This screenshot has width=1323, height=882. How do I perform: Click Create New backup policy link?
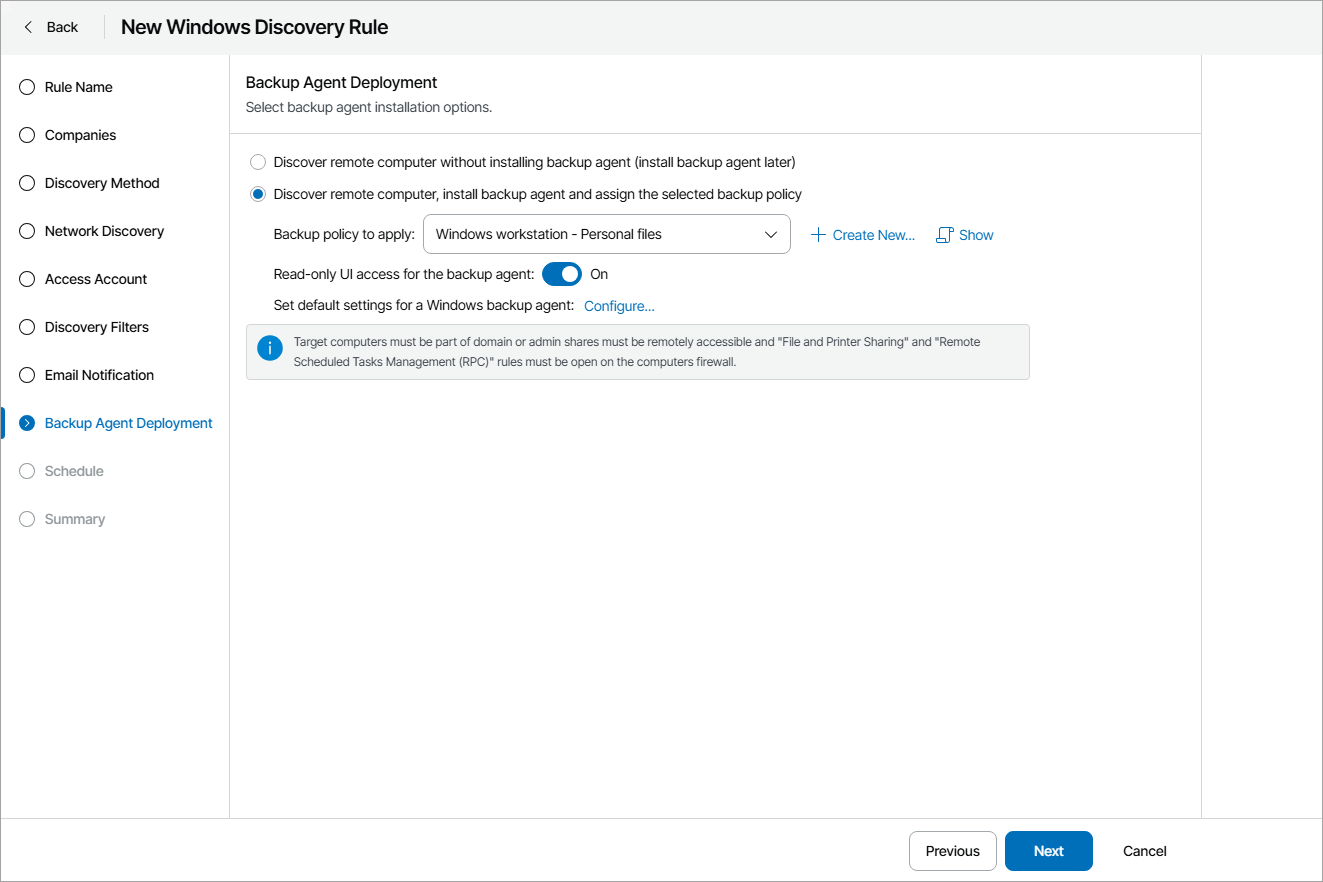tap(872, 234)
